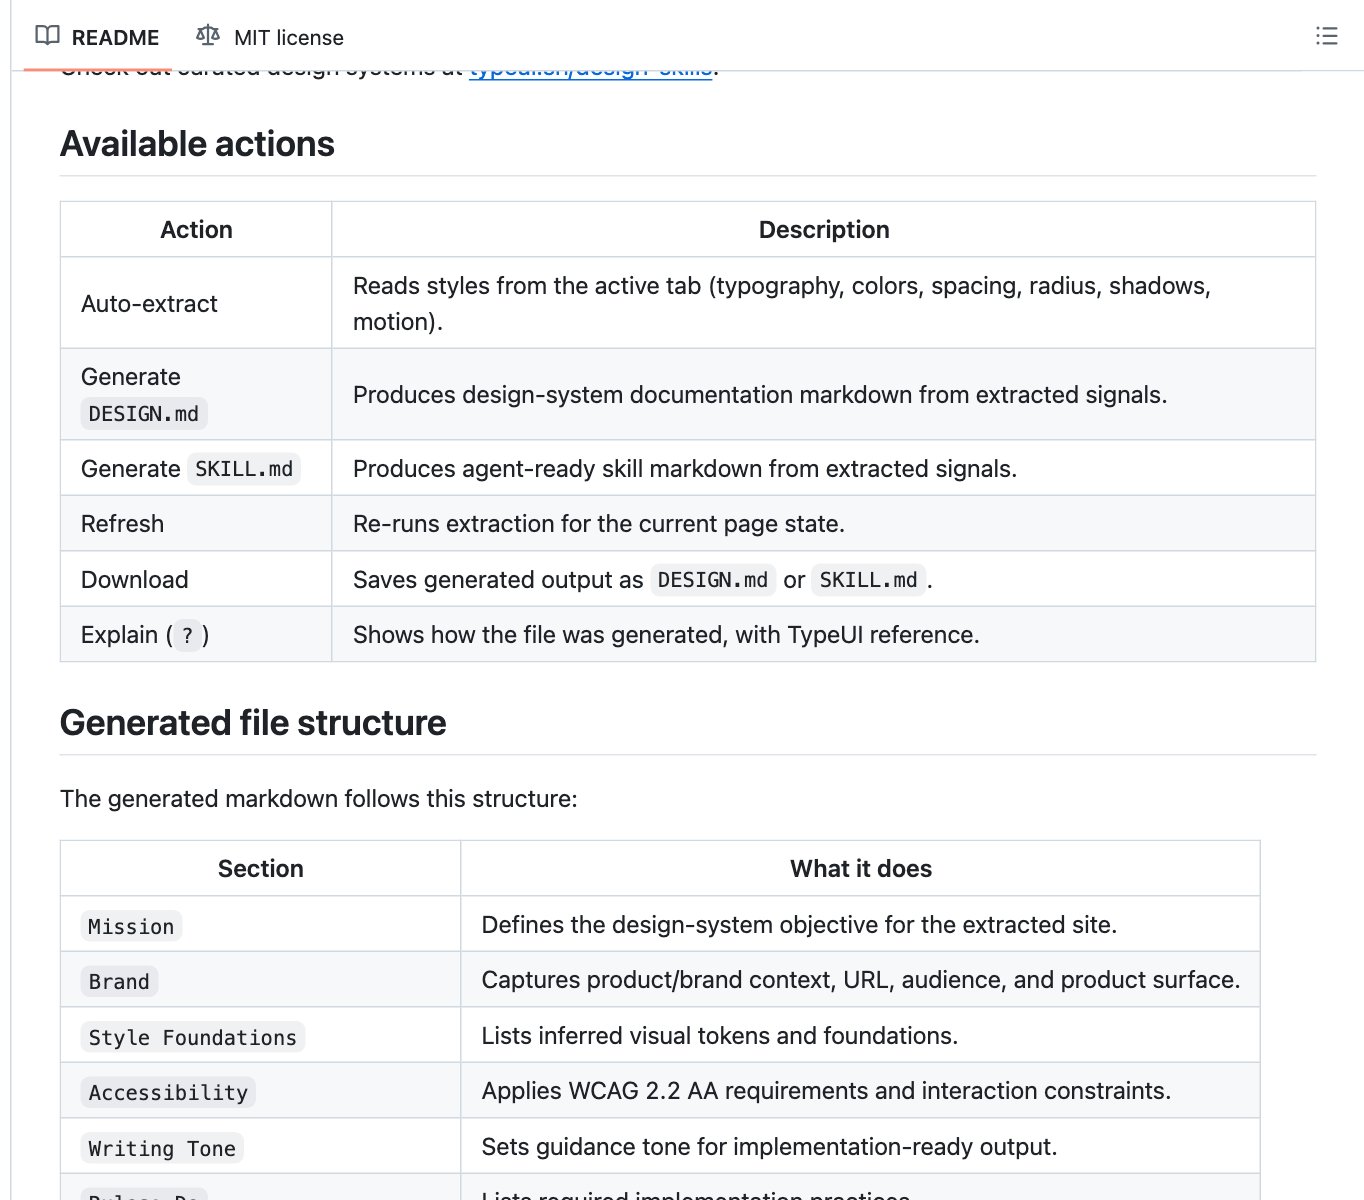Click the 'Download' action cell
Image resolution: width=1364 pixels, height=1200 pixels.
pyautogui.click(x=196, y=580)
